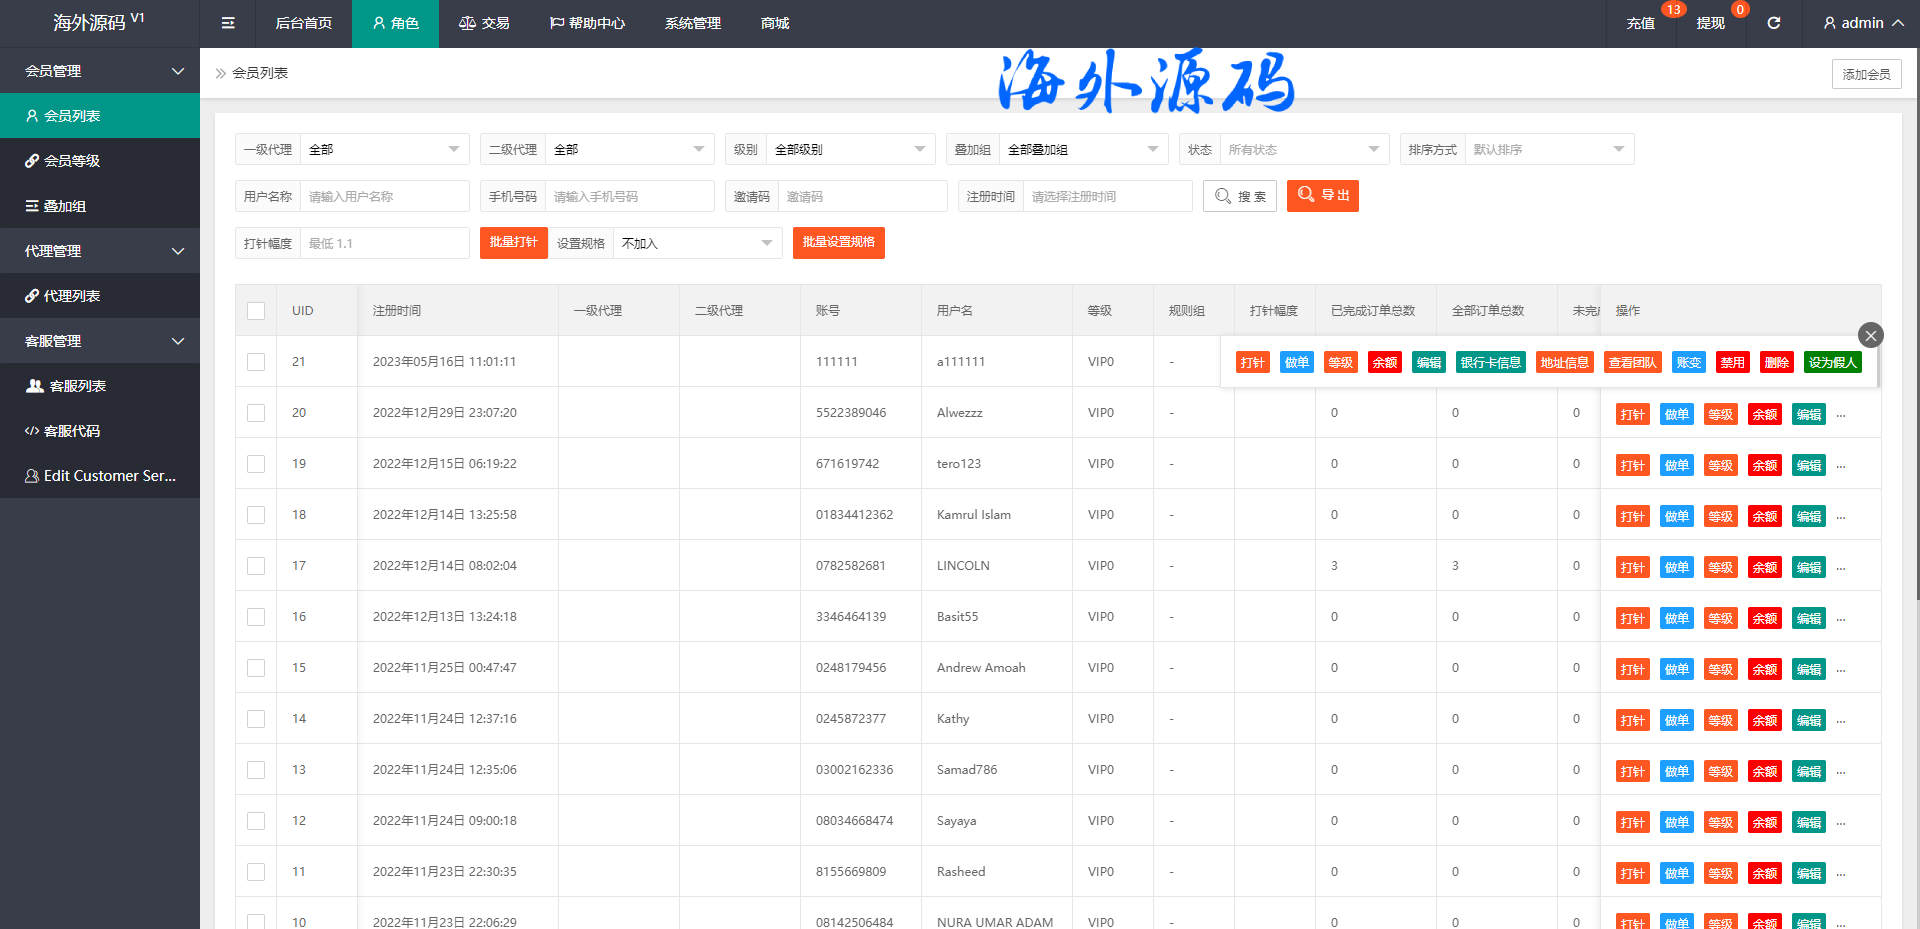Open 会员等级 link icon in sidebar
Image resolution: width=1920 pixels, height=929 pixels.
pos(32,161)
